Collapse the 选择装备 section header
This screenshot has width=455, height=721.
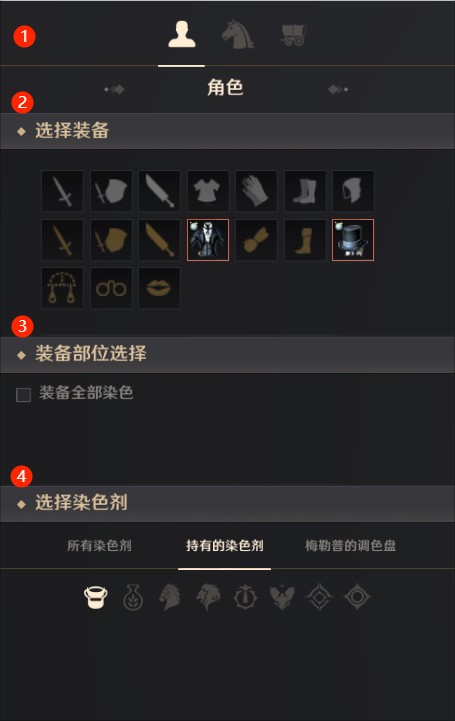point(228,131)
